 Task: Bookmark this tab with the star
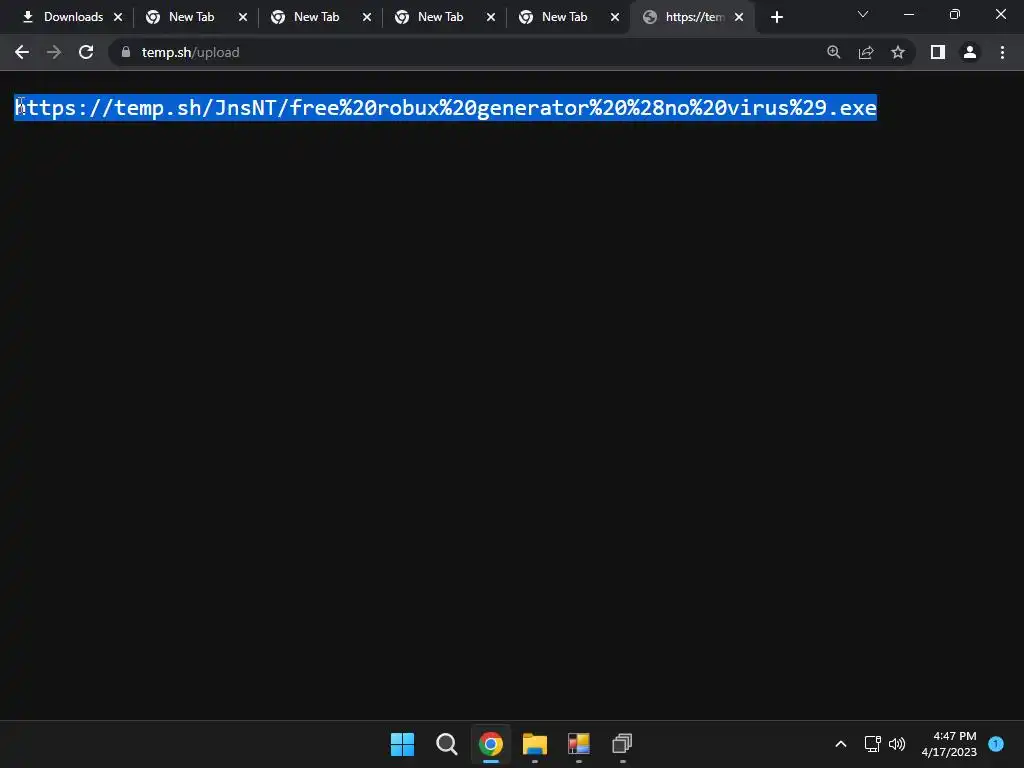898,52
